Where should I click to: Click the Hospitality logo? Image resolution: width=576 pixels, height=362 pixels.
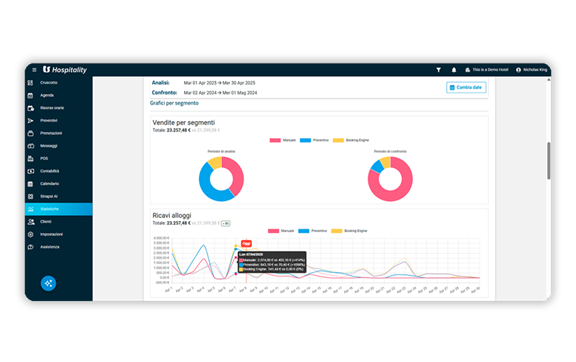point(65,69)
